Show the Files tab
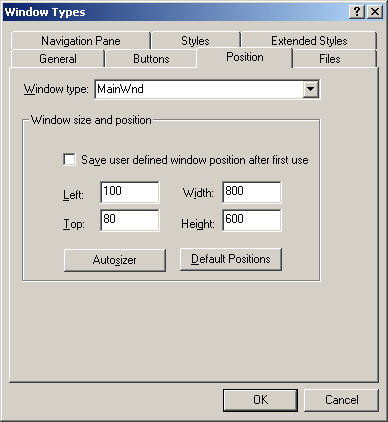The image size is (388, 422). pos(330,59)
